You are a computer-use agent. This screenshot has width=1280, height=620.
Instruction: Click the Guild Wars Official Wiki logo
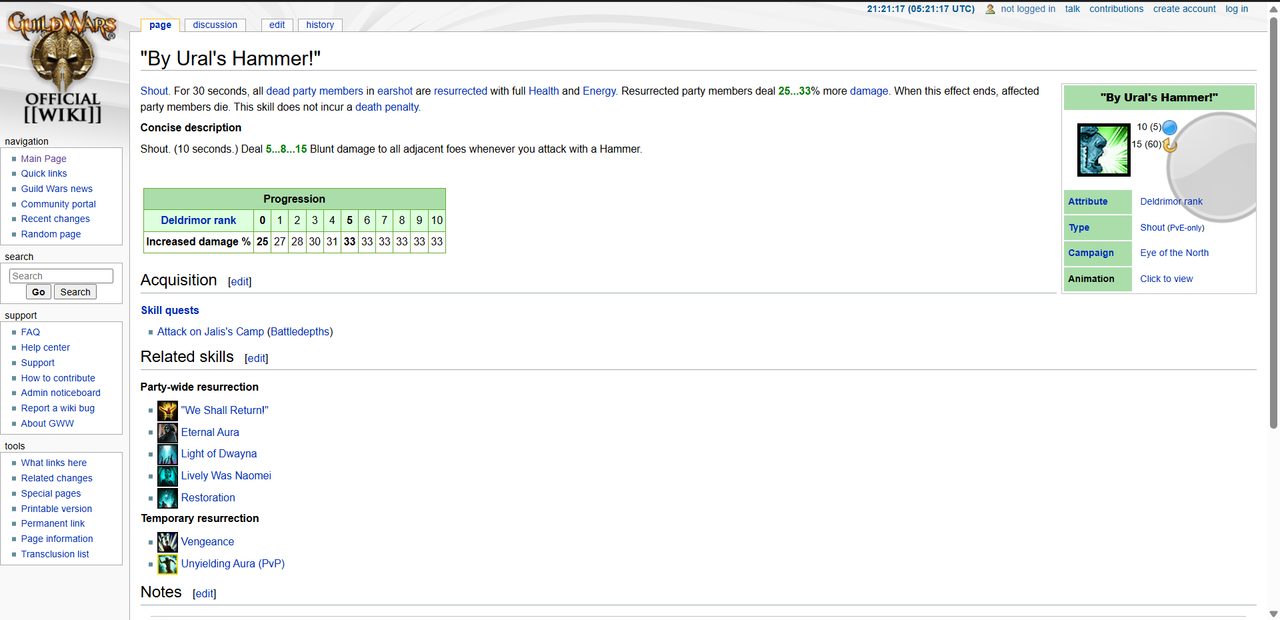tap(62, 68)
